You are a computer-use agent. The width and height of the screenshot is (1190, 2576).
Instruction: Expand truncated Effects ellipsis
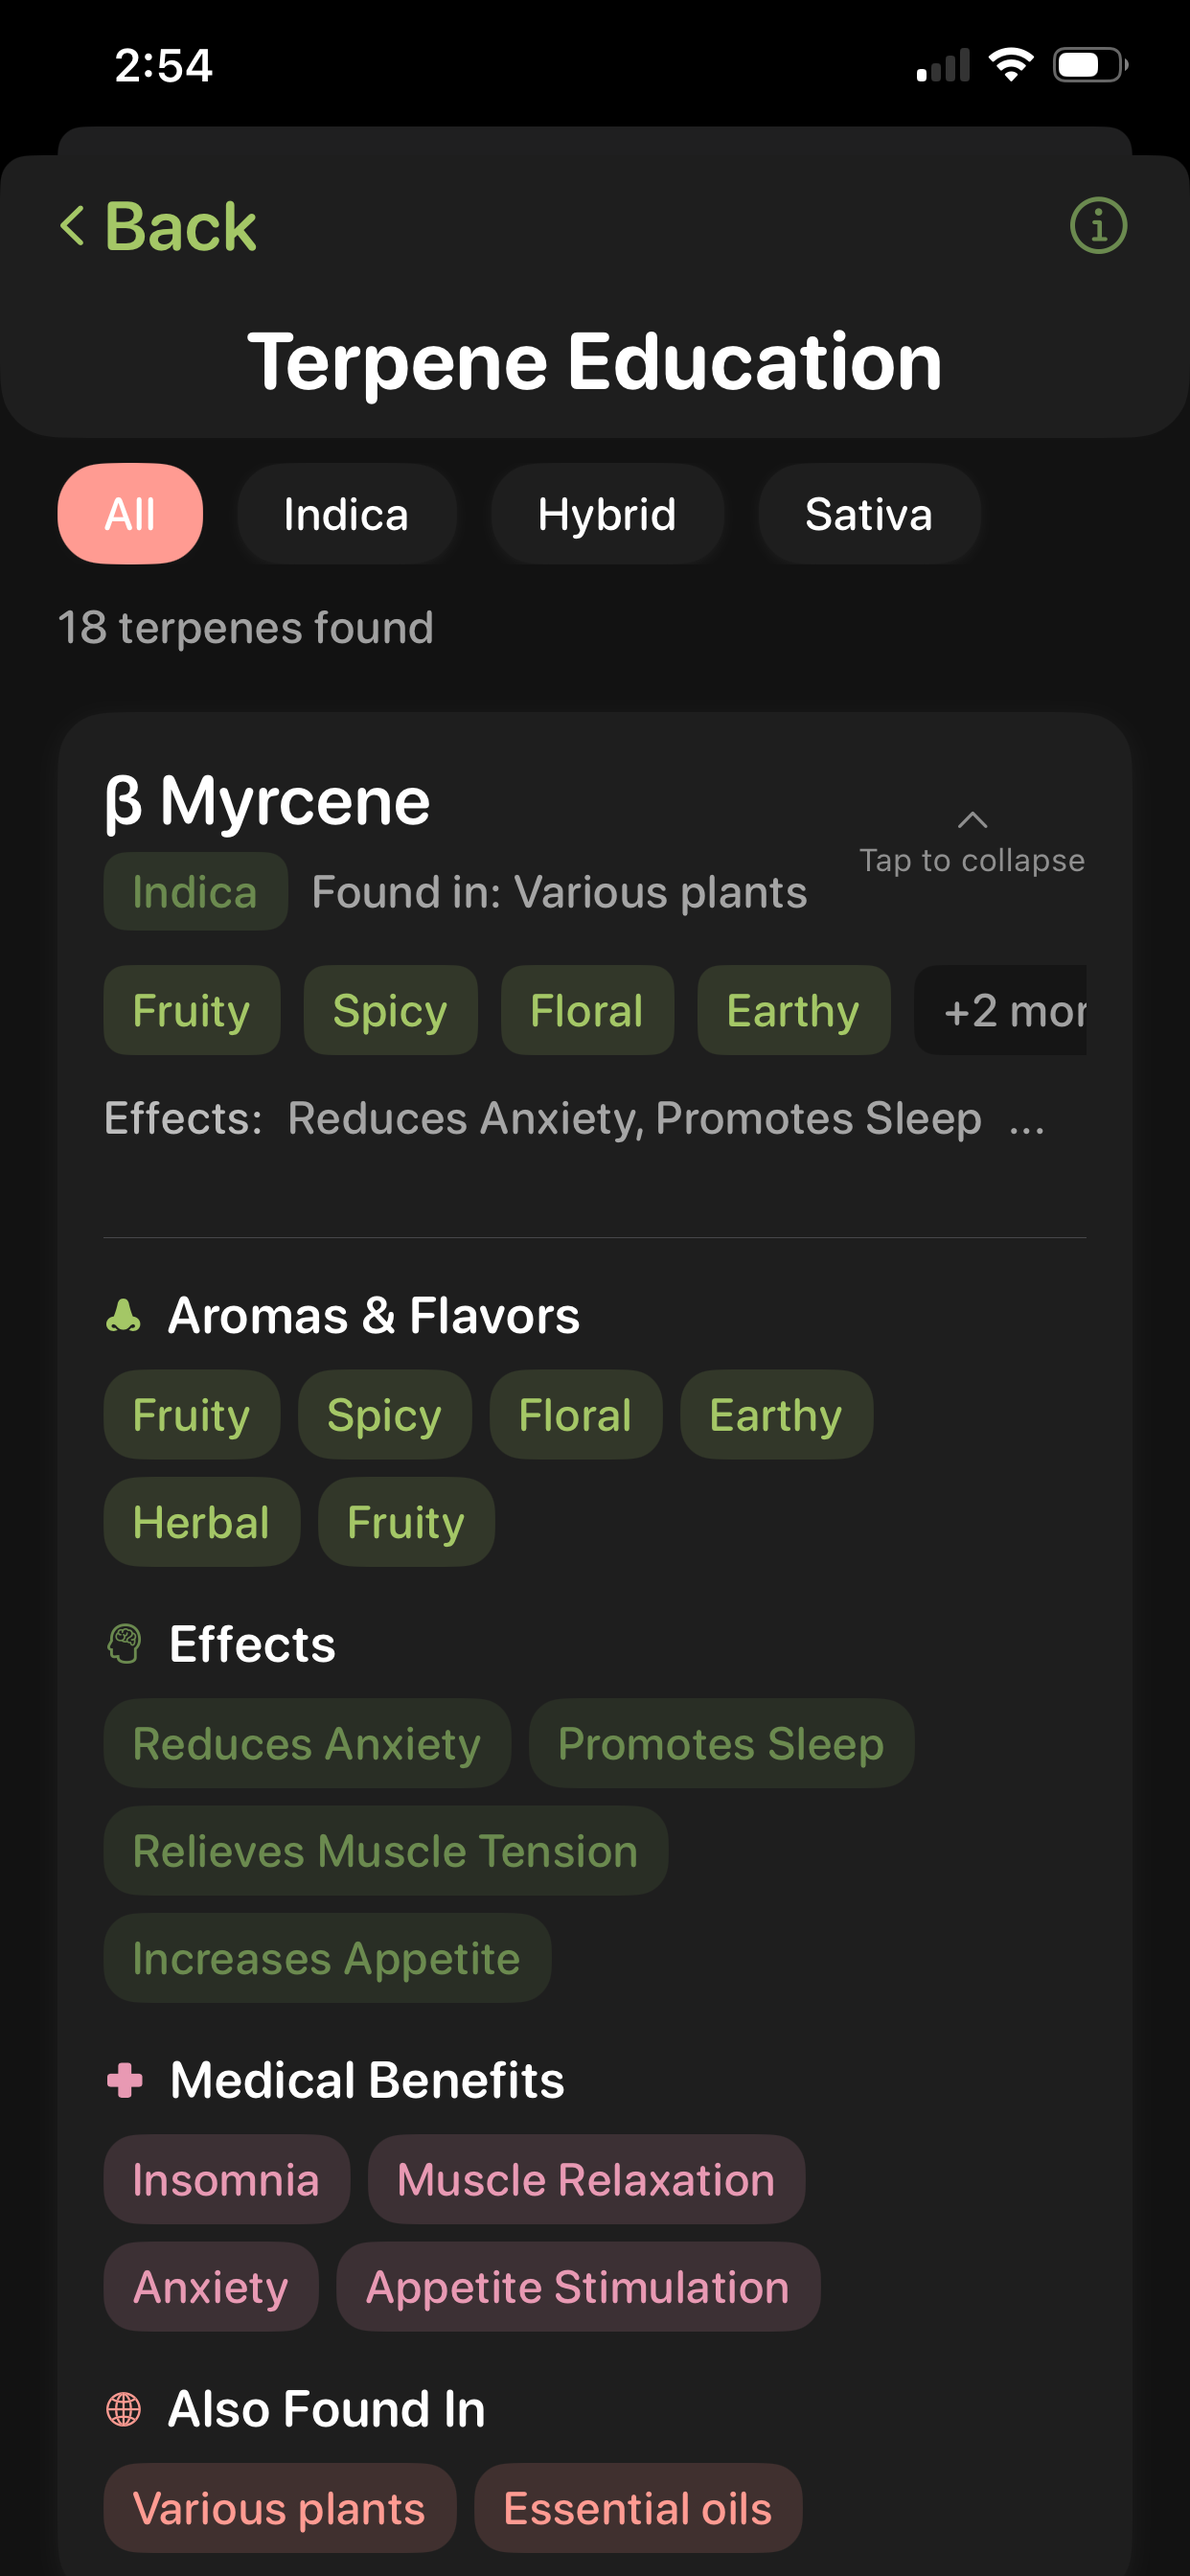pyautogui.click(x=1026, y=1122)
